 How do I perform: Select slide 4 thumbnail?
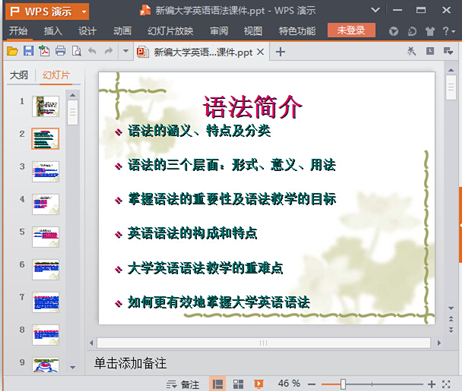(x=46, y=204)
